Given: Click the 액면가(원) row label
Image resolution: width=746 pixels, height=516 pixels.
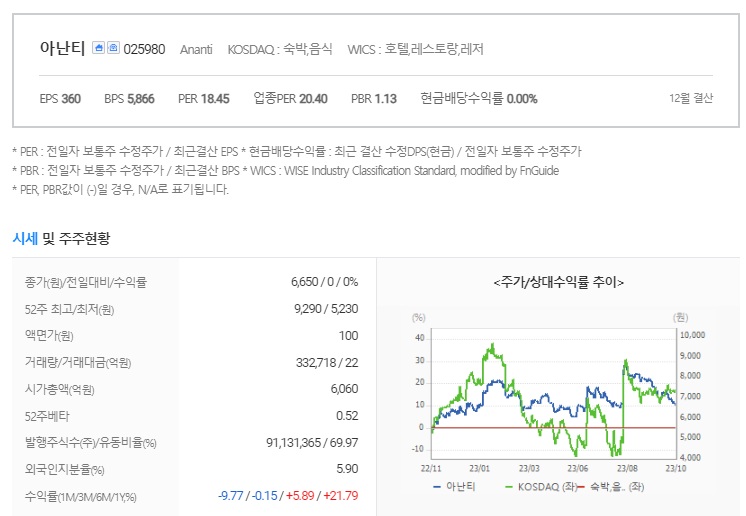Looking at the screenshot, I should [49, 336].
